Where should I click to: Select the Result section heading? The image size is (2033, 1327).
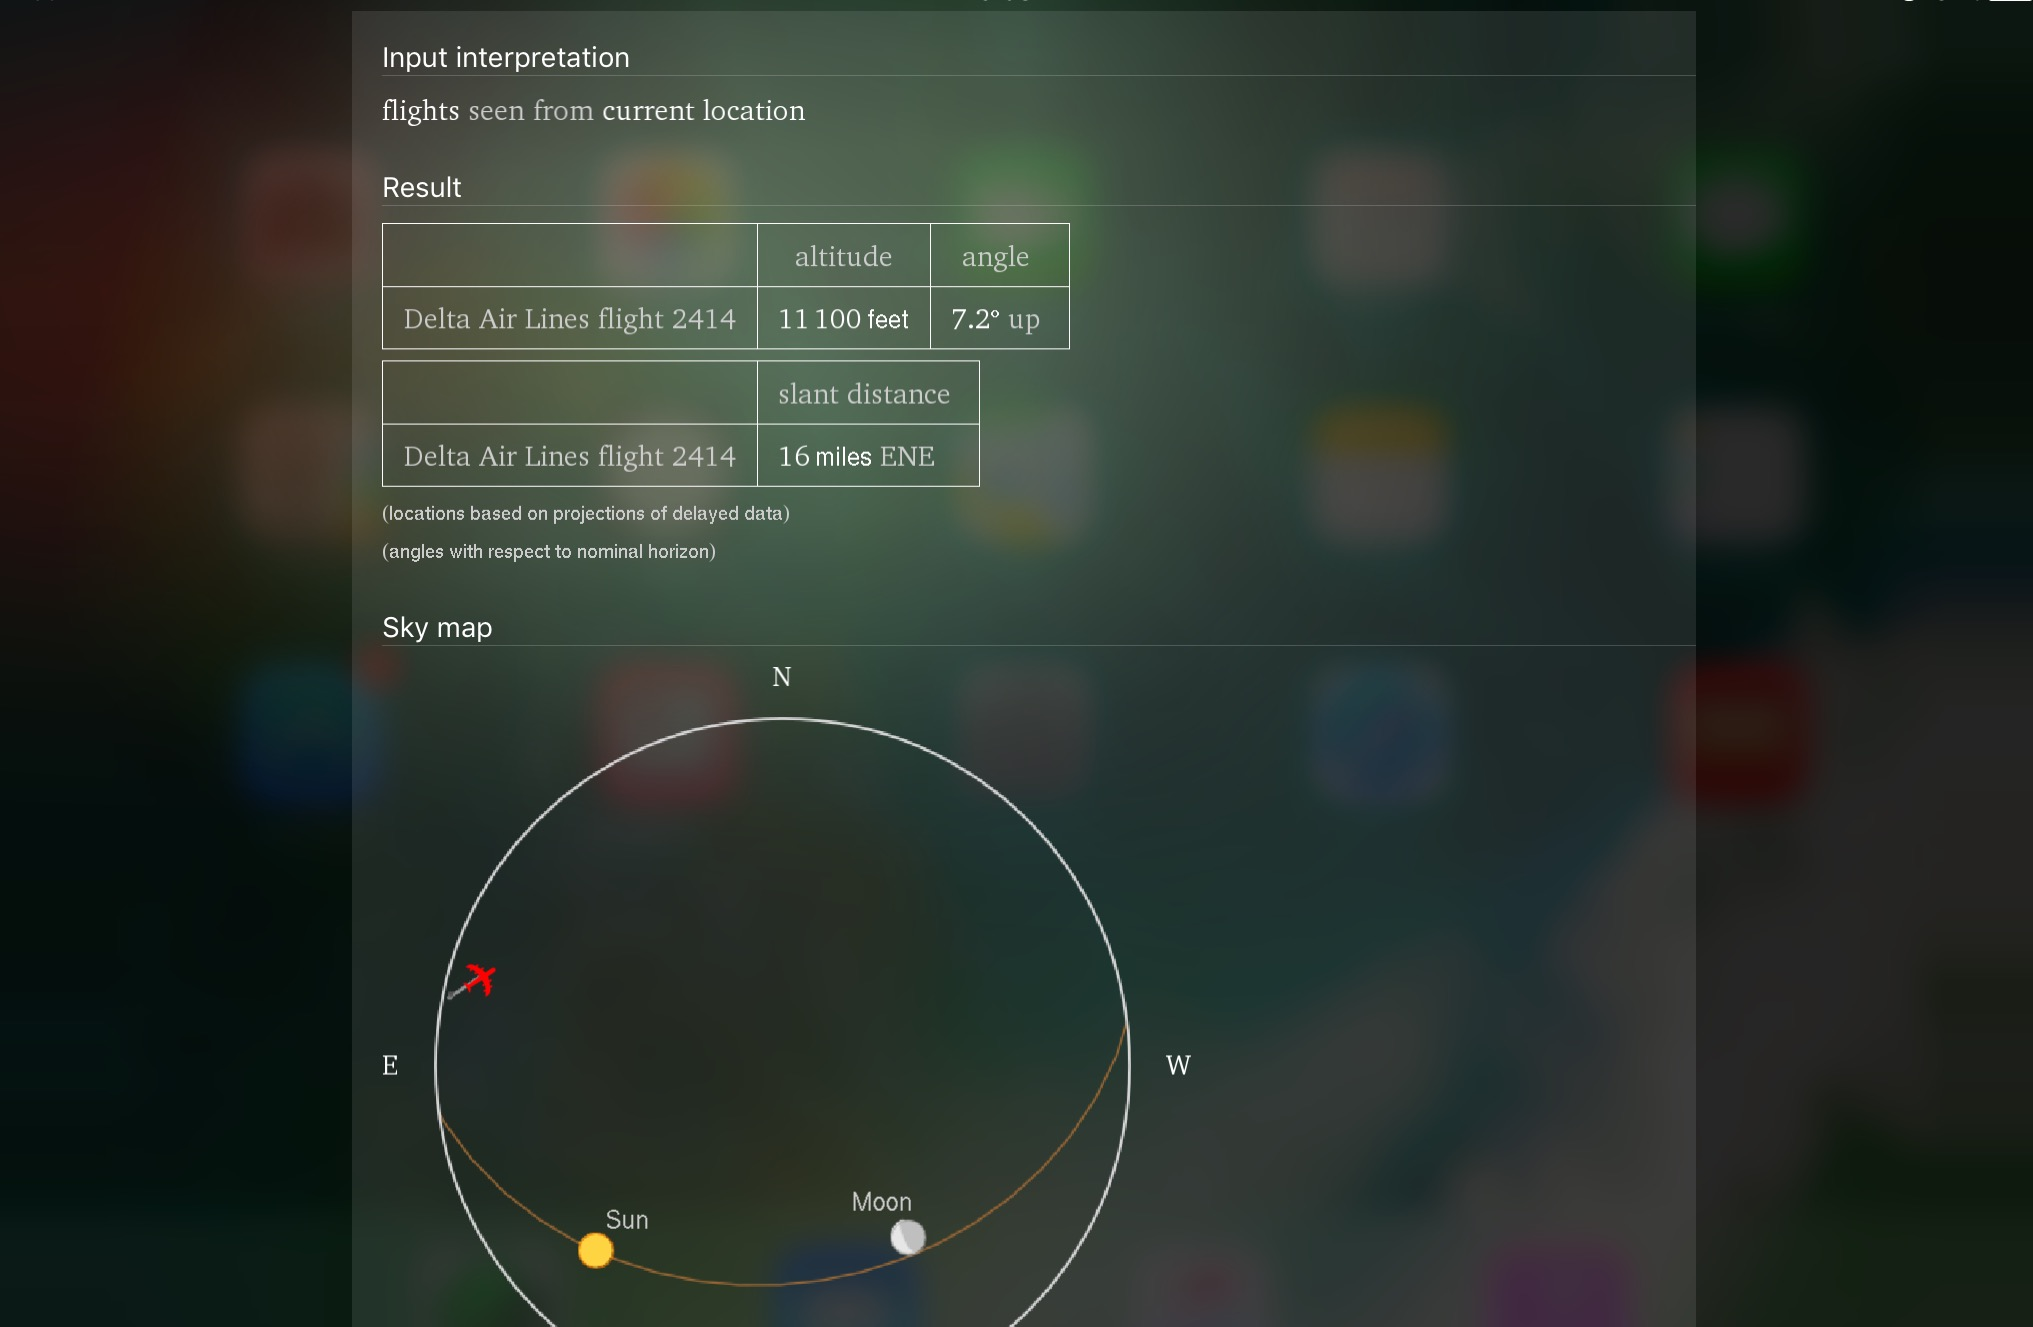(x=421, y=188)
